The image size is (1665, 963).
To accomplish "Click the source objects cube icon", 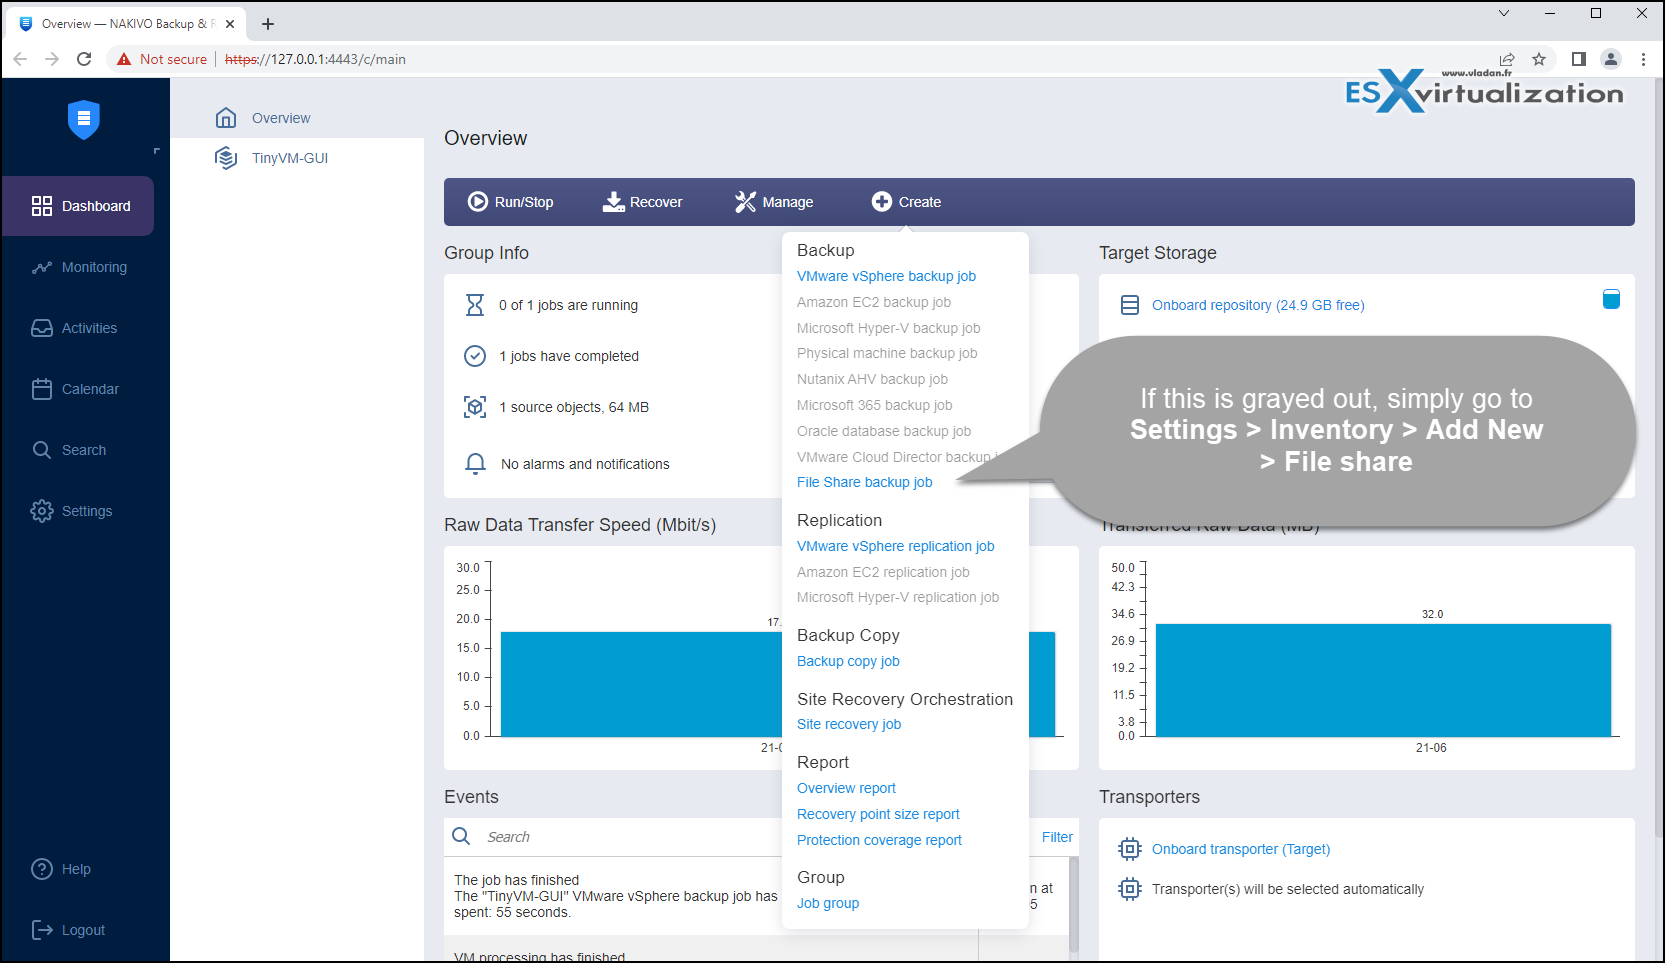I will pyautogui.click(x=475, y=407).
